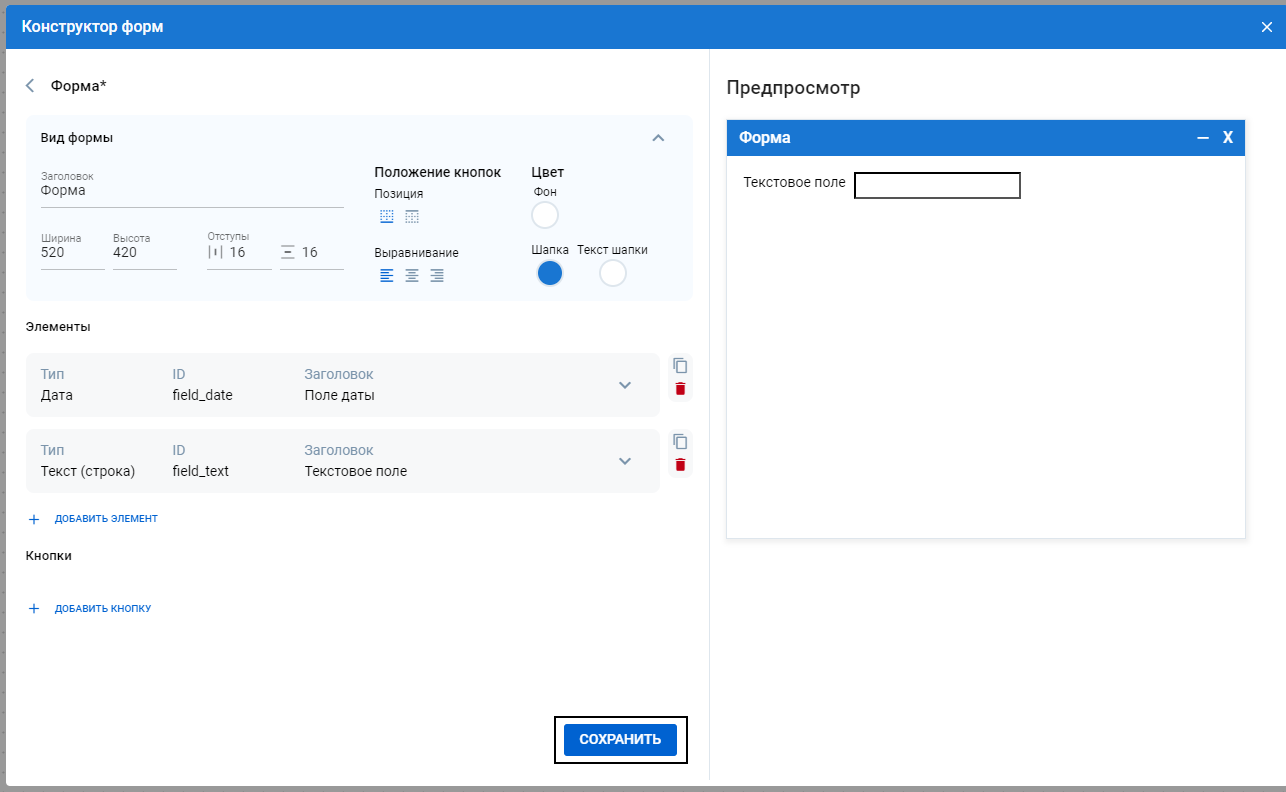Image resolution: width=1286 pixels, height=792 pixels.
Task: Collapse the Вид формы section
Action: (658, 138)
